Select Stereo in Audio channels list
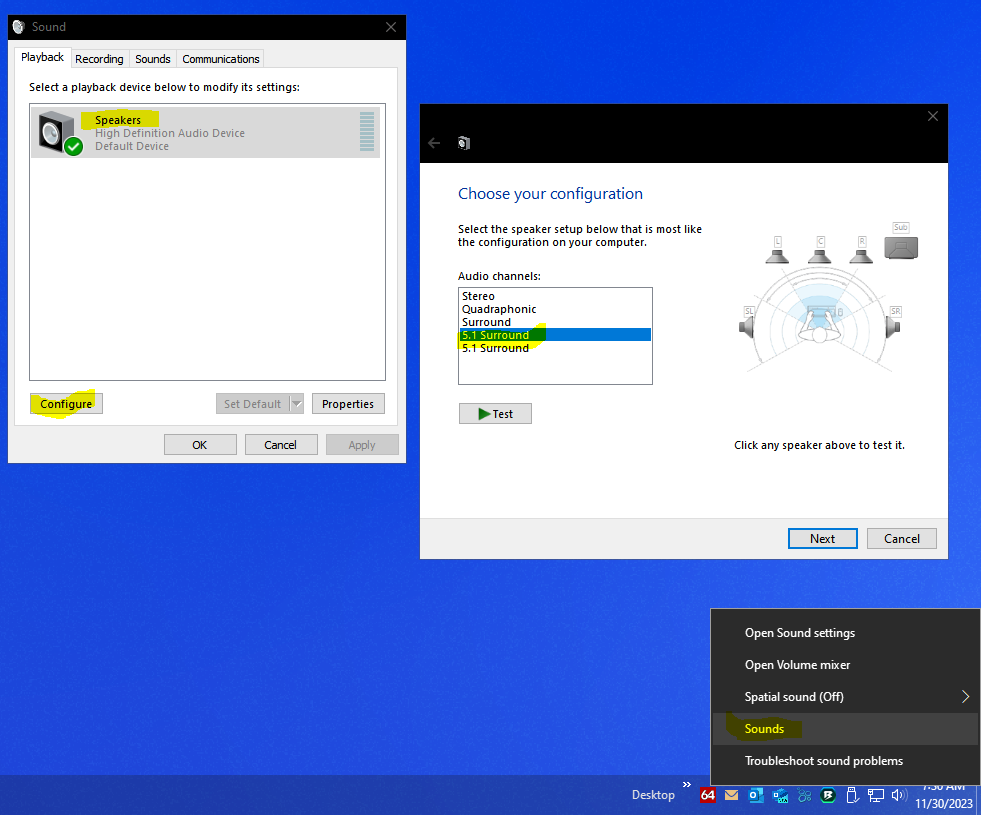The height and width of the screenshot is (815, 981). pyautogui.click(x=478, y=296)
